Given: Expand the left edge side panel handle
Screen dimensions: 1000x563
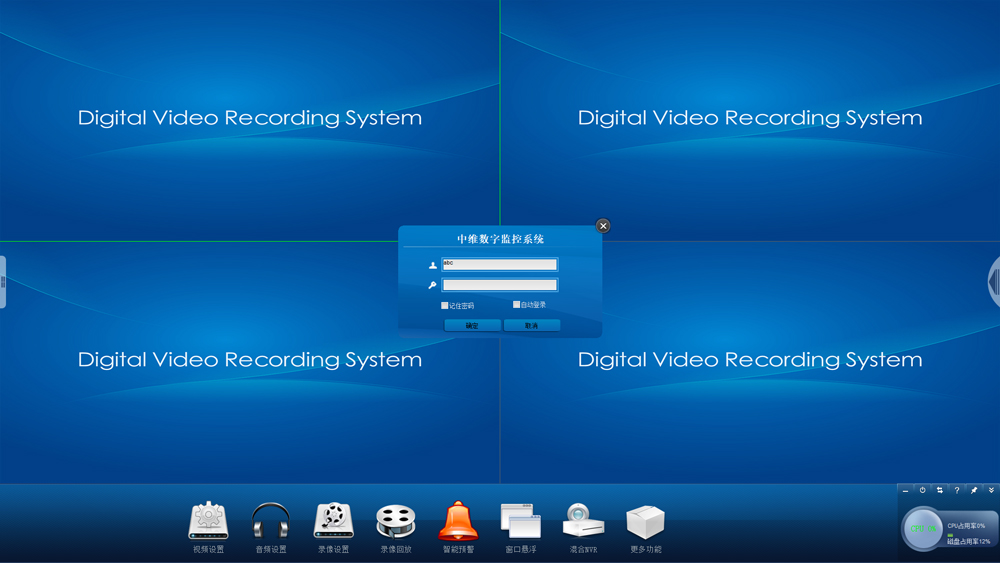Looking at the screenshot, I should [3, 282].
